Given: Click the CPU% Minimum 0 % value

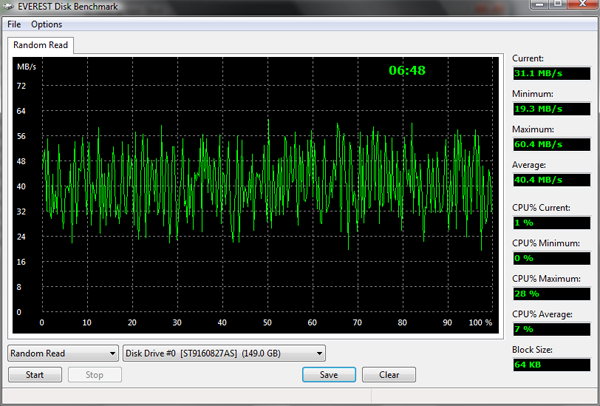Looking at the screenshot, I should [x=551, y=258].
